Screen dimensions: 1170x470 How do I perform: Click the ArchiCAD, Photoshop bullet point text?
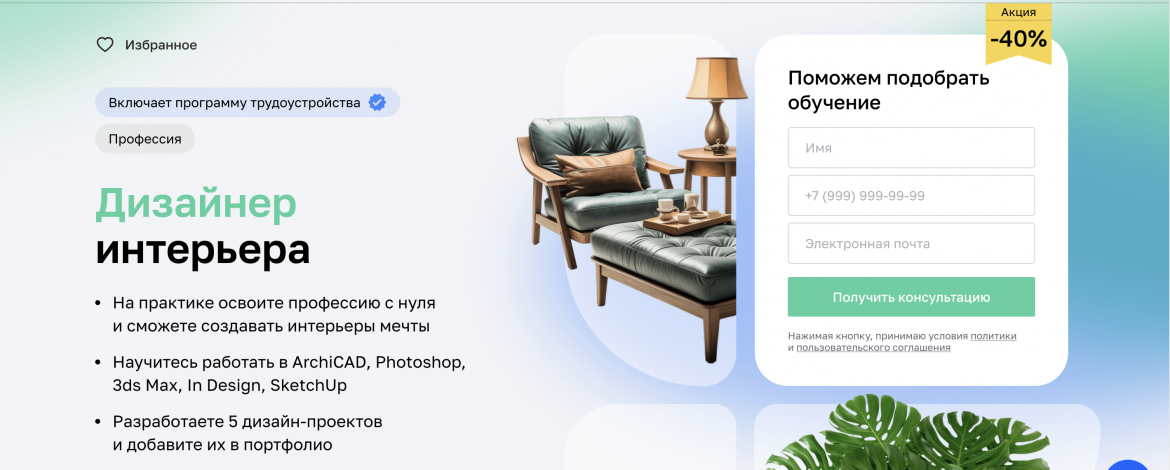[x=290, y=375]
